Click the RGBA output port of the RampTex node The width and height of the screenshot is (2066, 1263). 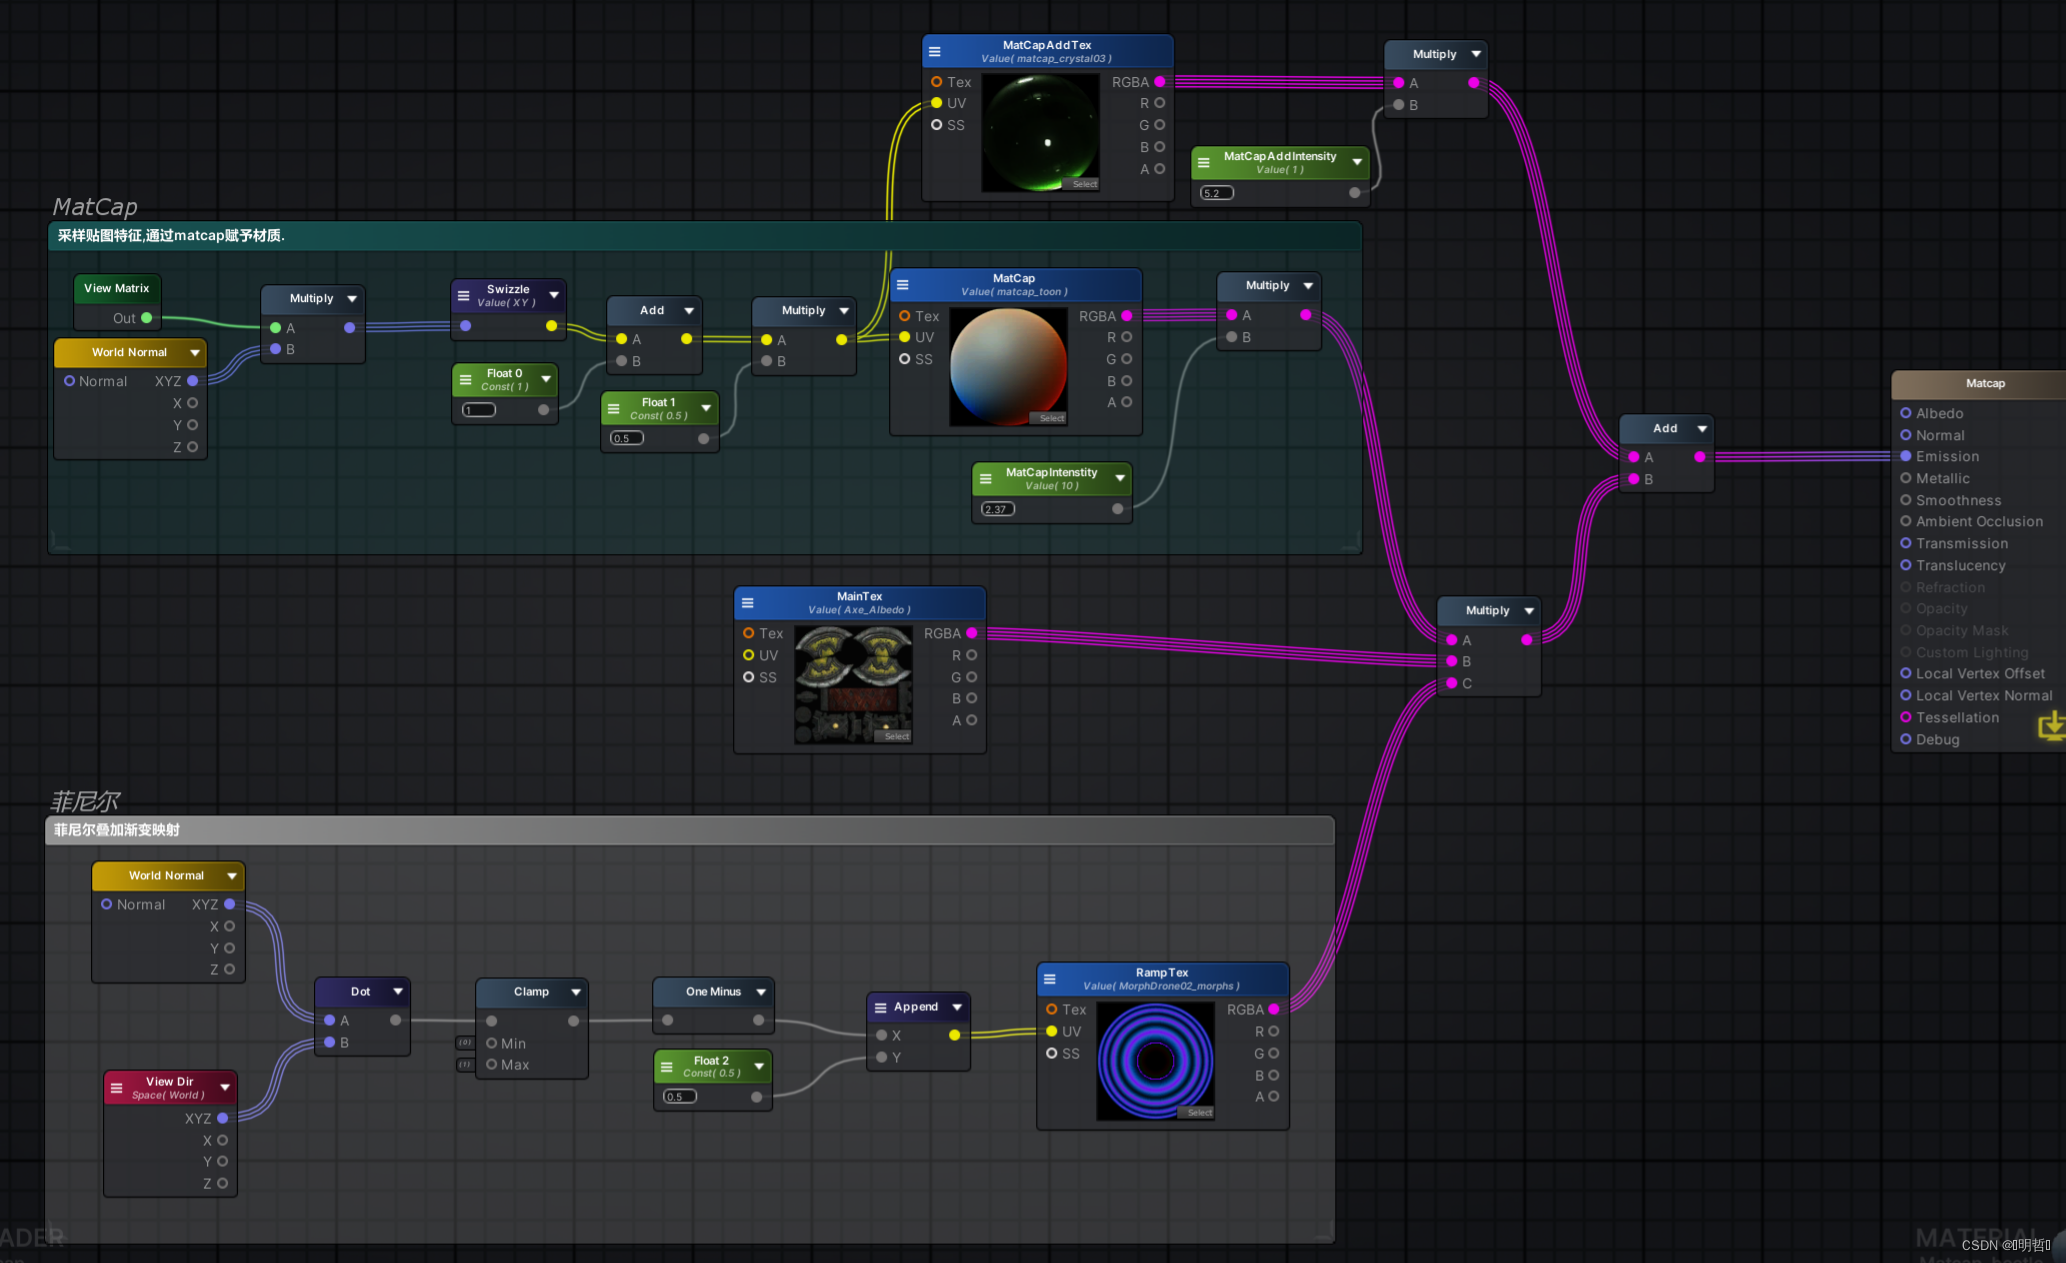coord(1274,1009)
